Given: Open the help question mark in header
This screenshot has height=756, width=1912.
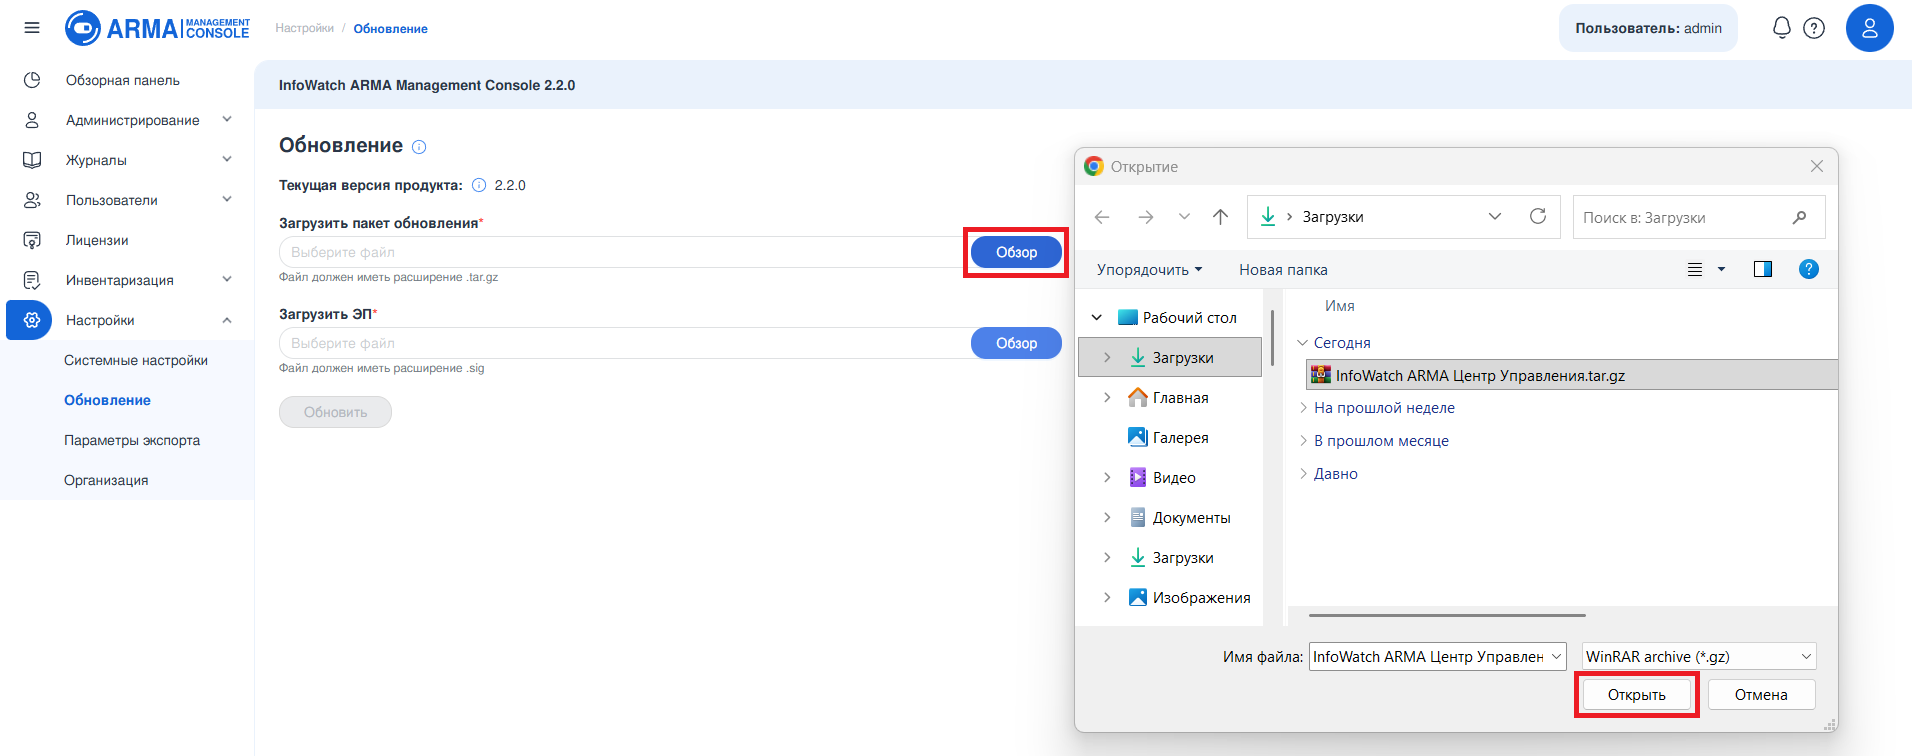Looking at the screenshot, I should coord(1814,28).
